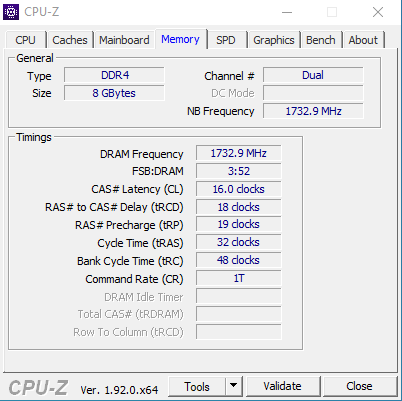Click the 48 clocks tRC value
Screen dimensions: 402x401
(x=239, y=260)
